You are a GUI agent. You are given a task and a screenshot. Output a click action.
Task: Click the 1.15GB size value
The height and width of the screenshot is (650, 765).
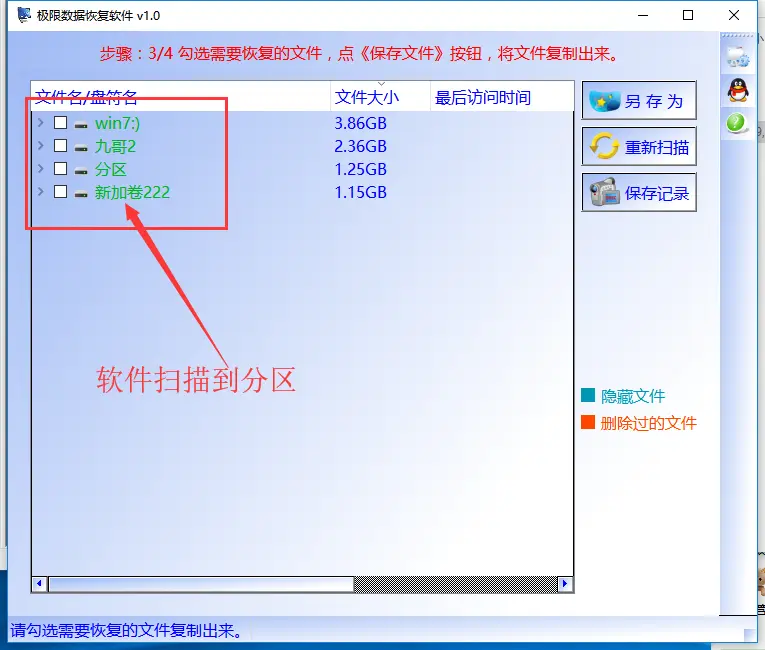pos(361,192)
